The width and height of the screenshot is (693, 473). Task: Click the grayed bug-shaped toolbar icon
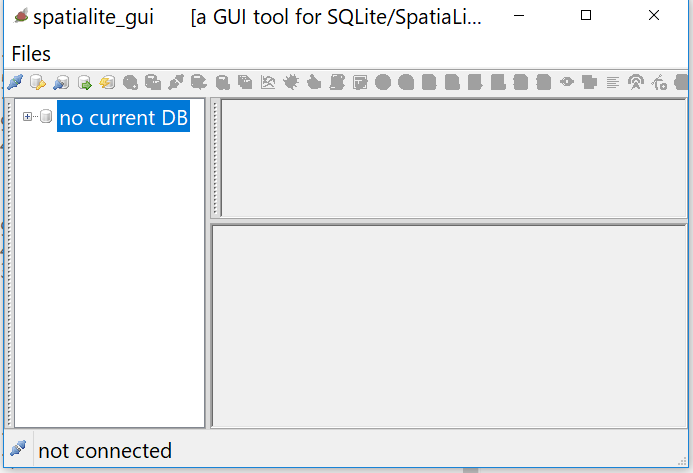(291, 82)
